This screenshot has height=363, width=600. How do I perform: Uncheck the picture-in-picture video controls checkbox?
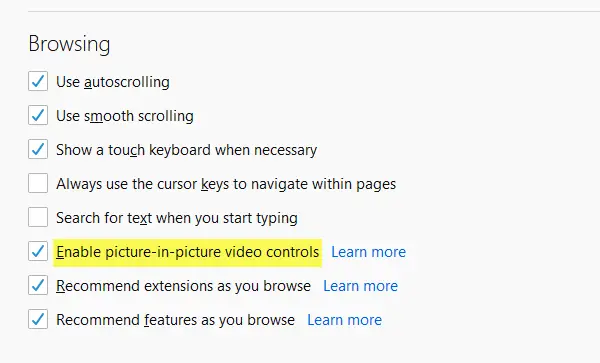(38, 251)
